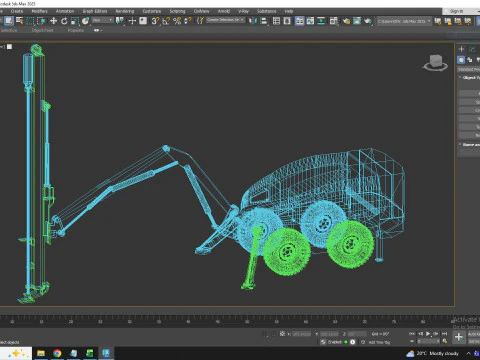This screenshot has height=360, width=480.
Task: Open the Graph Editors menu
Action: 95,11
